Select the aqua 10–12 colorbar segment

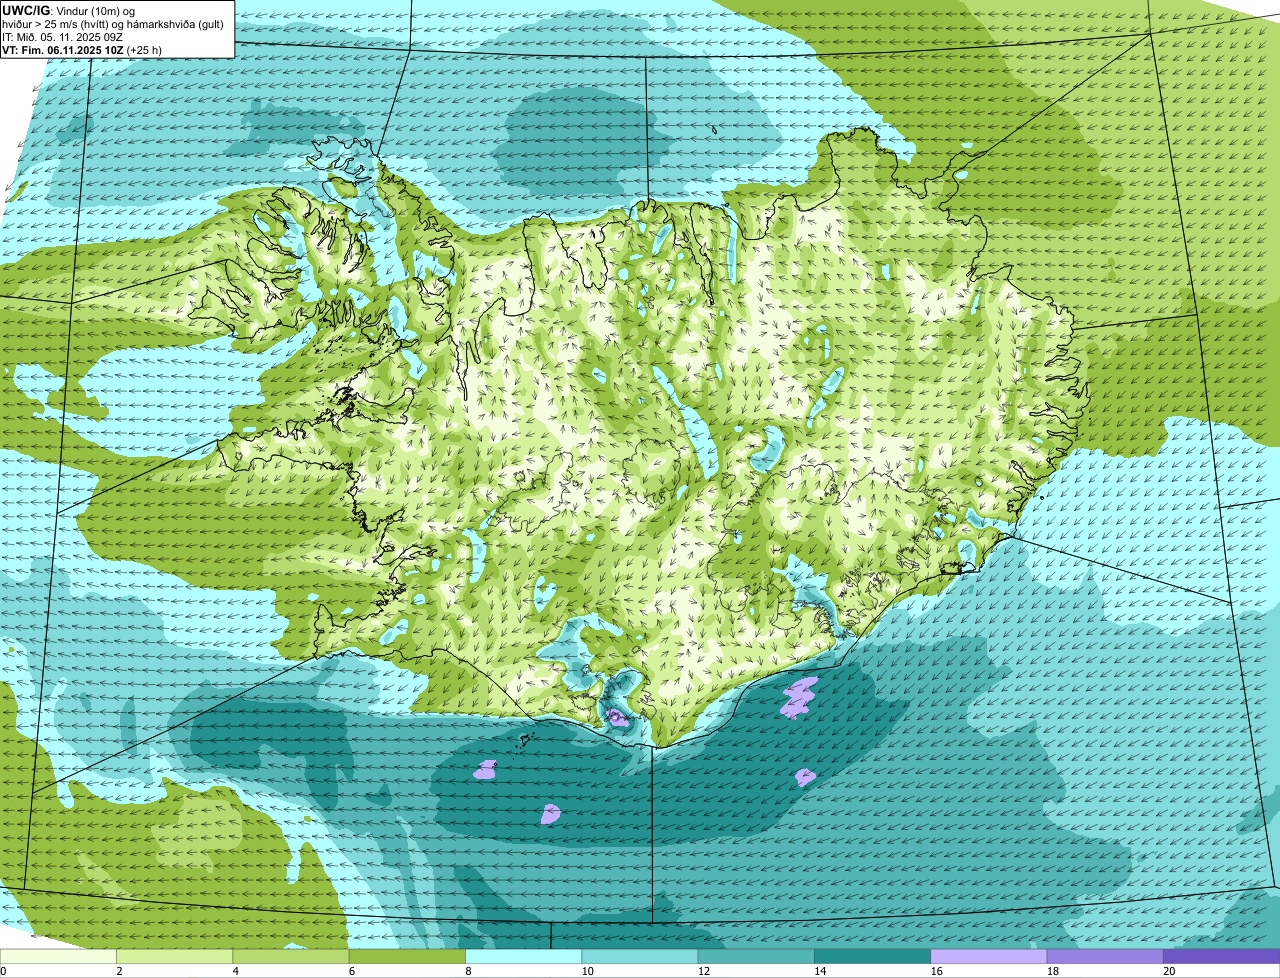(640, 956)
